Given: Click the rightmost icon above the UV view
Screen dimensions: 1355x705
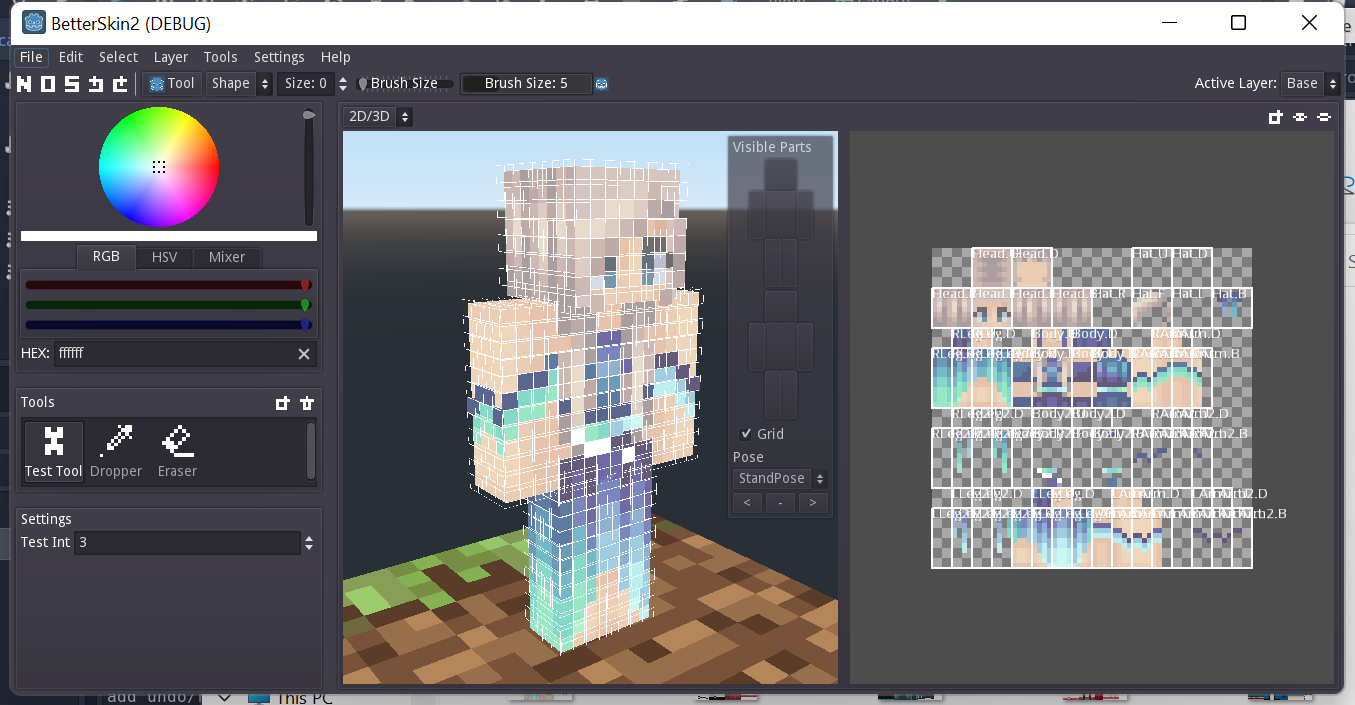Looking at the screenshot, I should coord(1324,117).
